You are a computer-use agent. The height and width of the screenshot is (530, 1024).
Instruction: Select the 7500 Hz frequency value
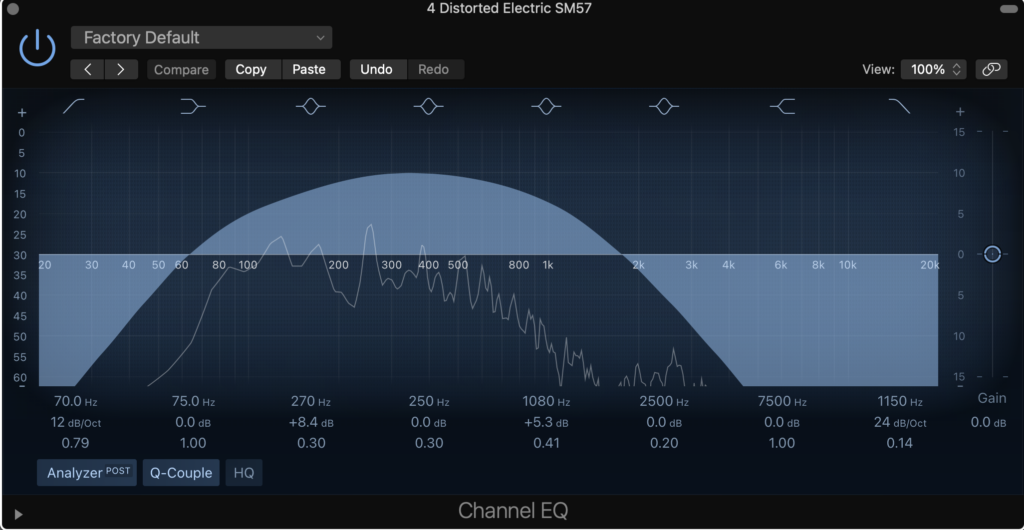pyautogui.click(x=782, y=401)
